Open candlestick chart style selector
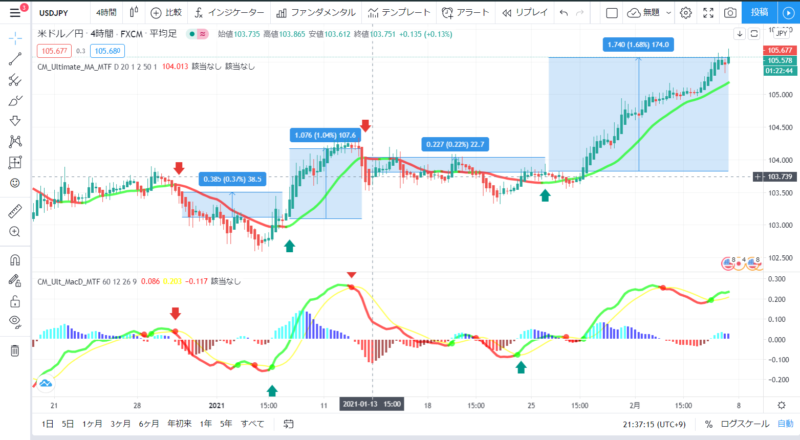 coord(134,12)
